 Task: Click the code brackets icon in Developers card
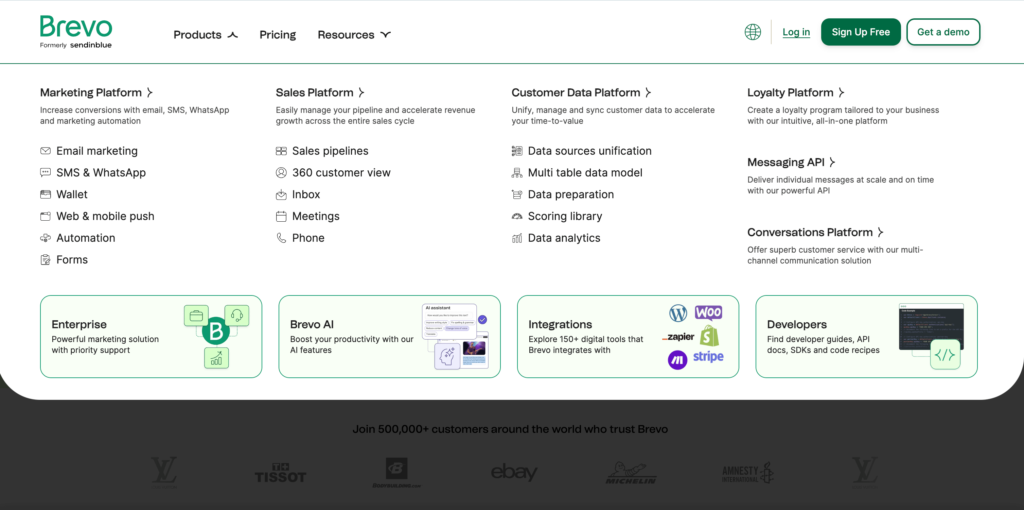(945, 355)
